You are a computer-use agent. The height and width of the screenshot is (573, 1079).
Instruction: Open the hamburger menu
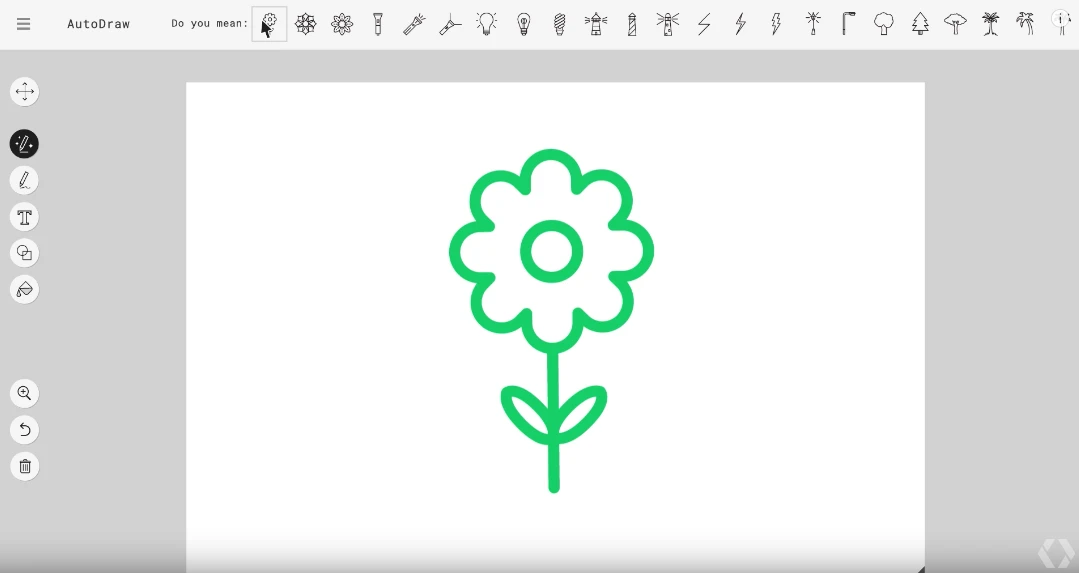(x=23, y=24)
